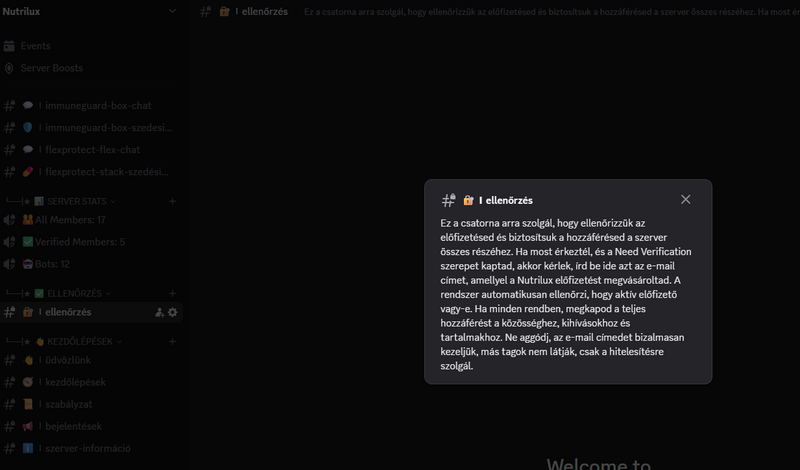Image resolution: width=800 pixels, height=470 pixels.
Task: Click plus icon to add channel in KEZDŐLÉPÉSEK
Action: coord(172,342)
